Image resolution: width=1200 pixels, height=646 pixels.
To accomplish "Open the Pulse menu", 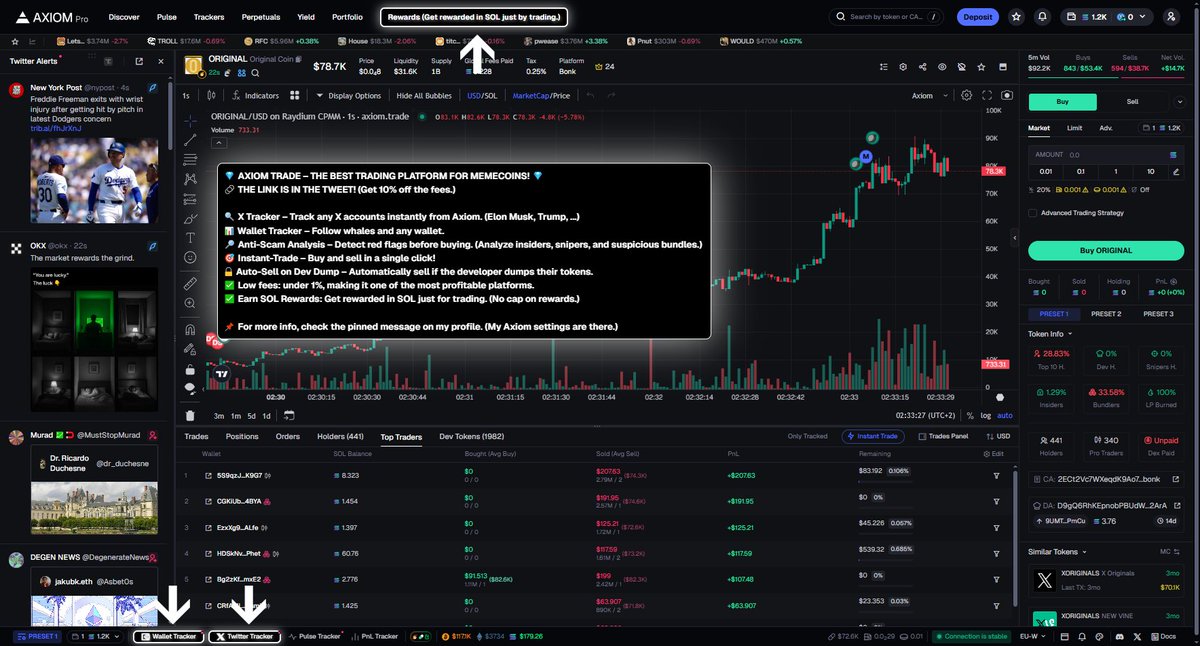I will (167, 17).
